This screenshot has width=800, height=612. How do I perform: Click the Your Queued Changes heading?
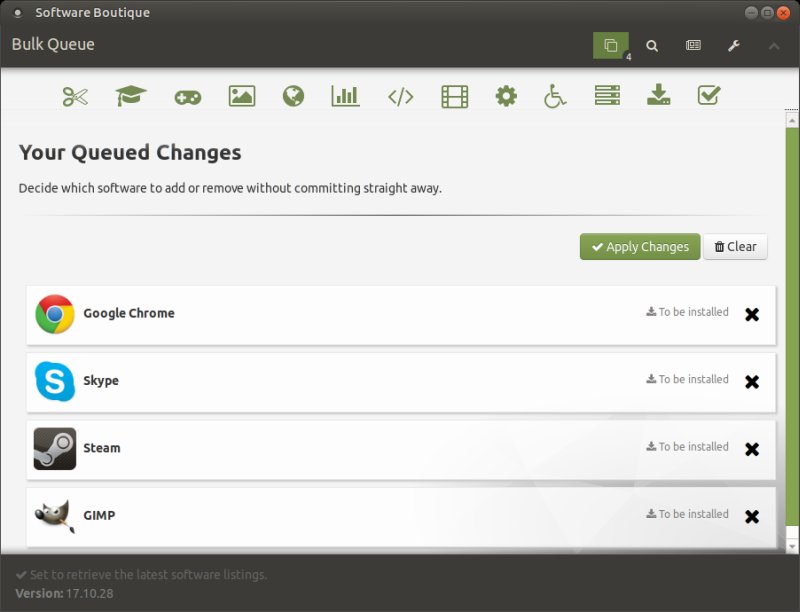pyautogui.click(x=130, y=152)
